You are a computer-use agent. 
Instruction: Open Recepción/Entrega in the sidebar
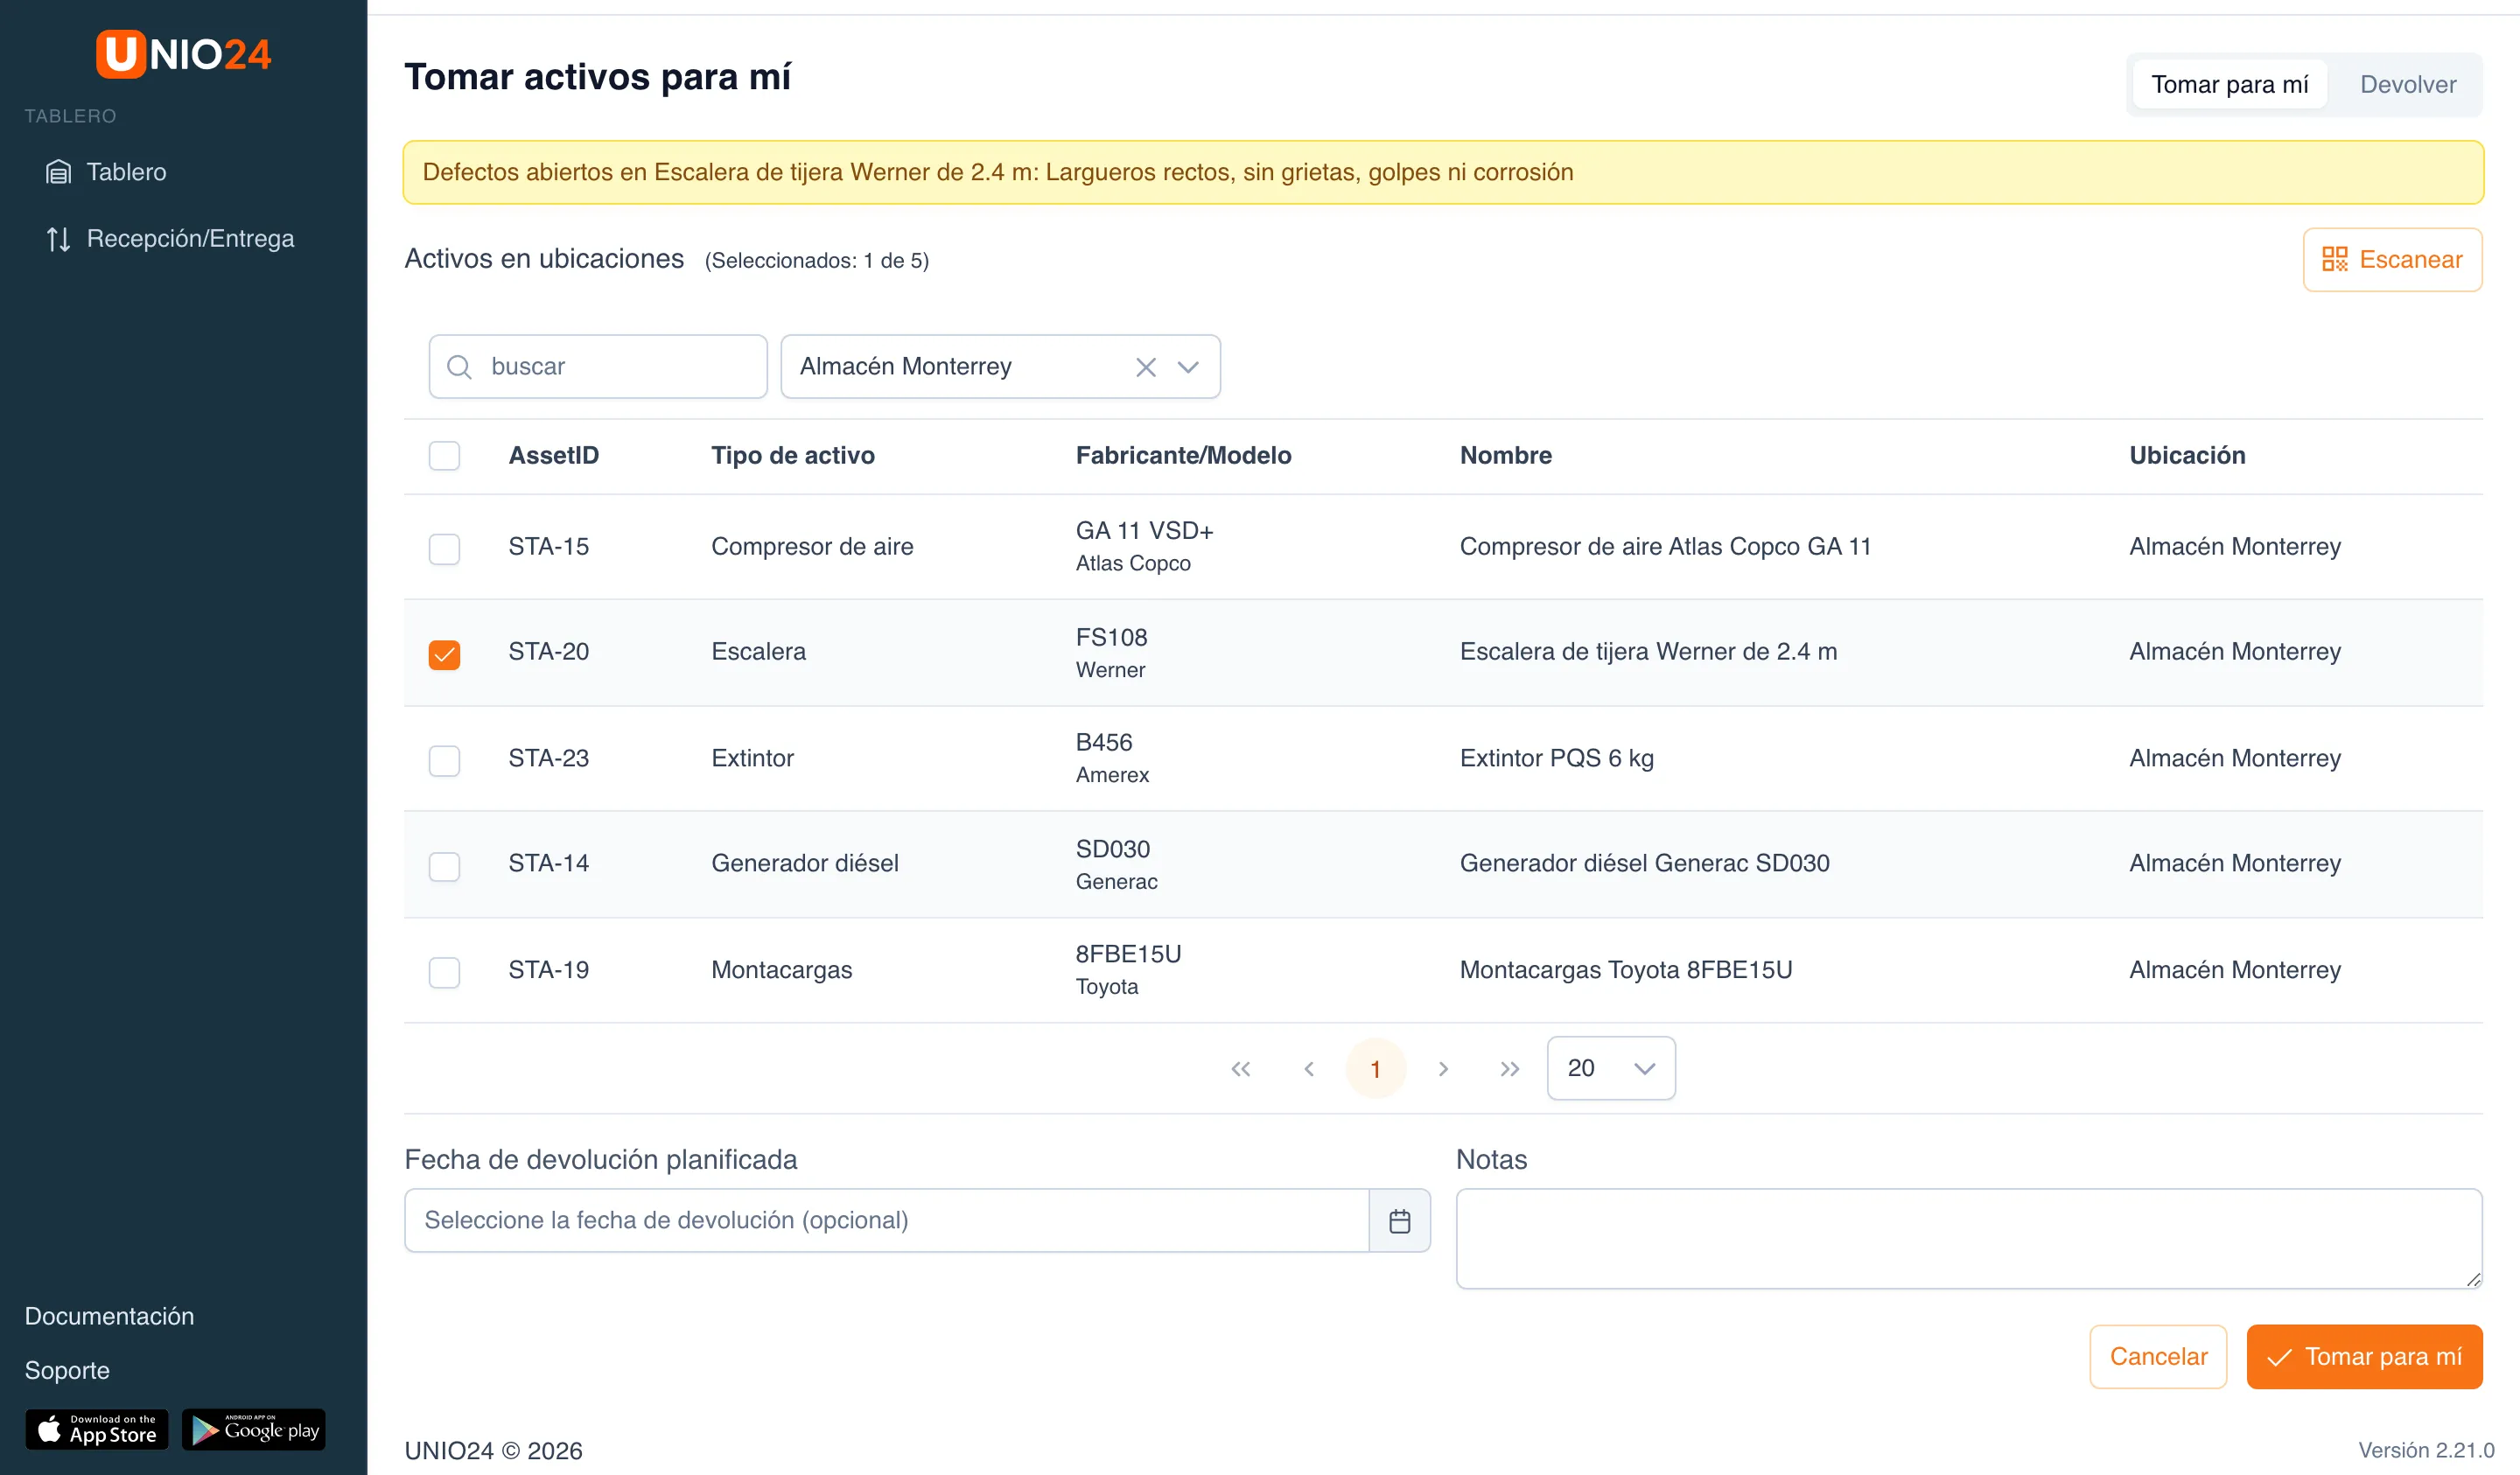click(170, 238)
